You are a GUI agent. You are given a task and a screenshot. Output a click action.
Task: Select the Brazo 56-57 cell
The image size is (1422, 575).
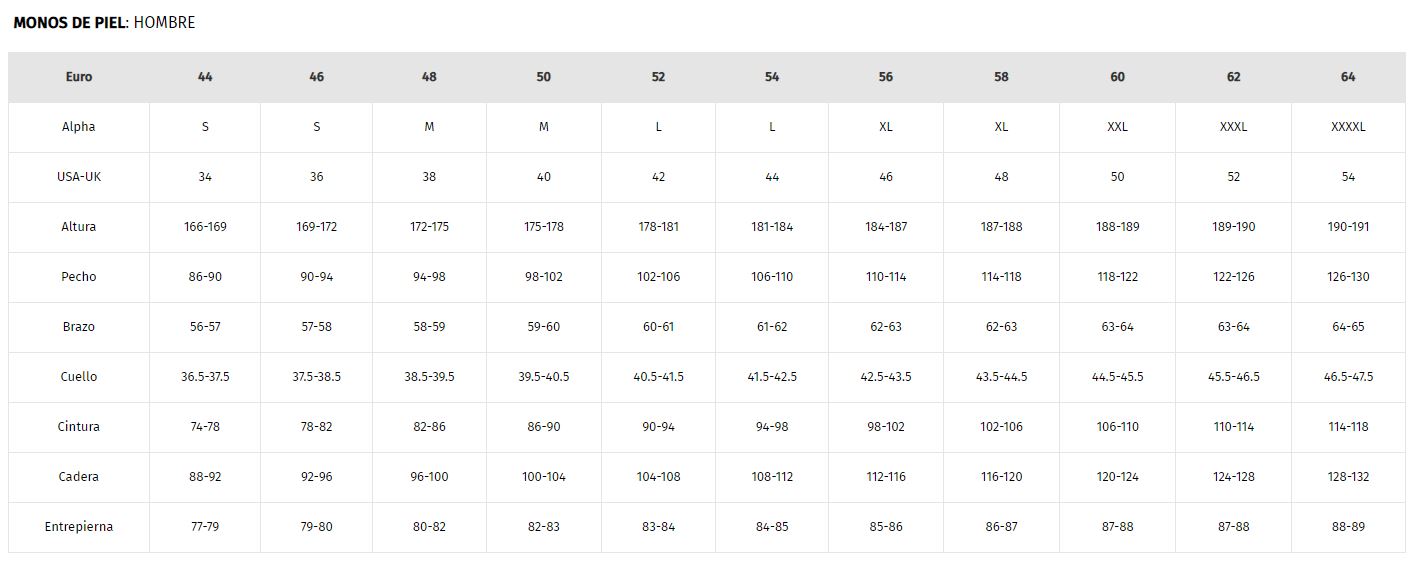click(205, 327)
